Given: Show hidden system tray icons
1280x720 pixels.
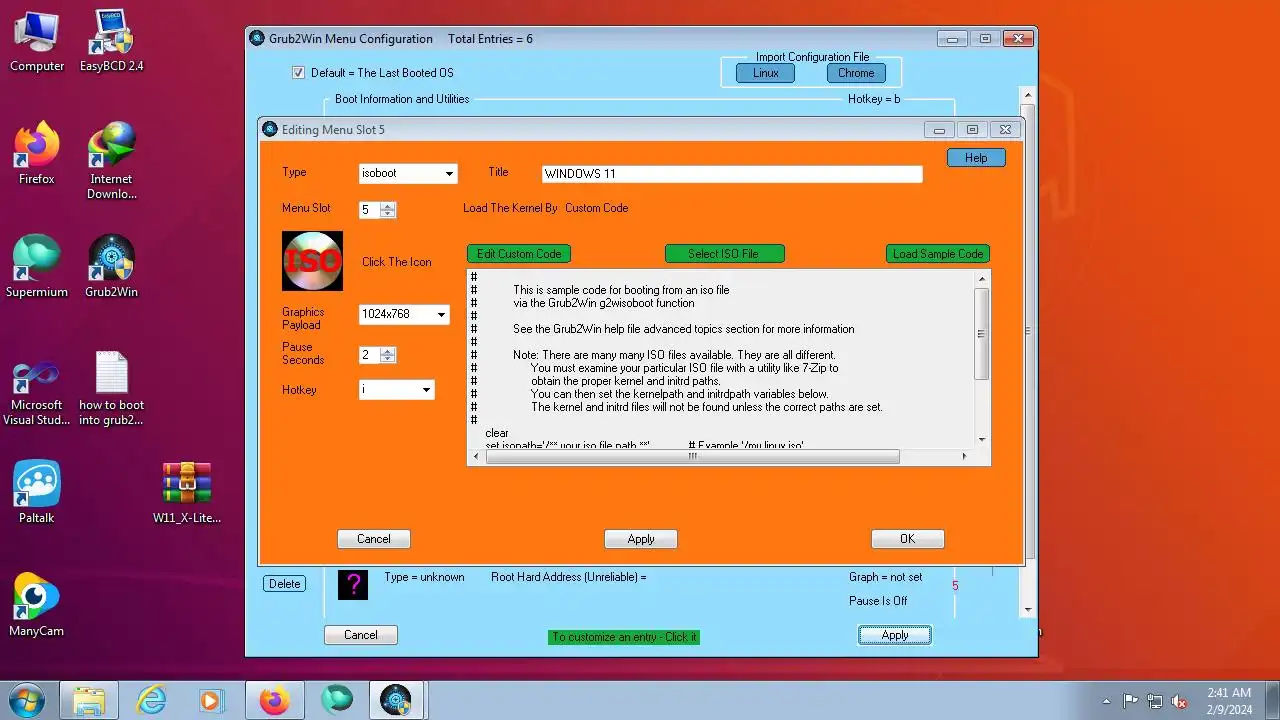Looking at the screenshot, I should point(1106,701).
